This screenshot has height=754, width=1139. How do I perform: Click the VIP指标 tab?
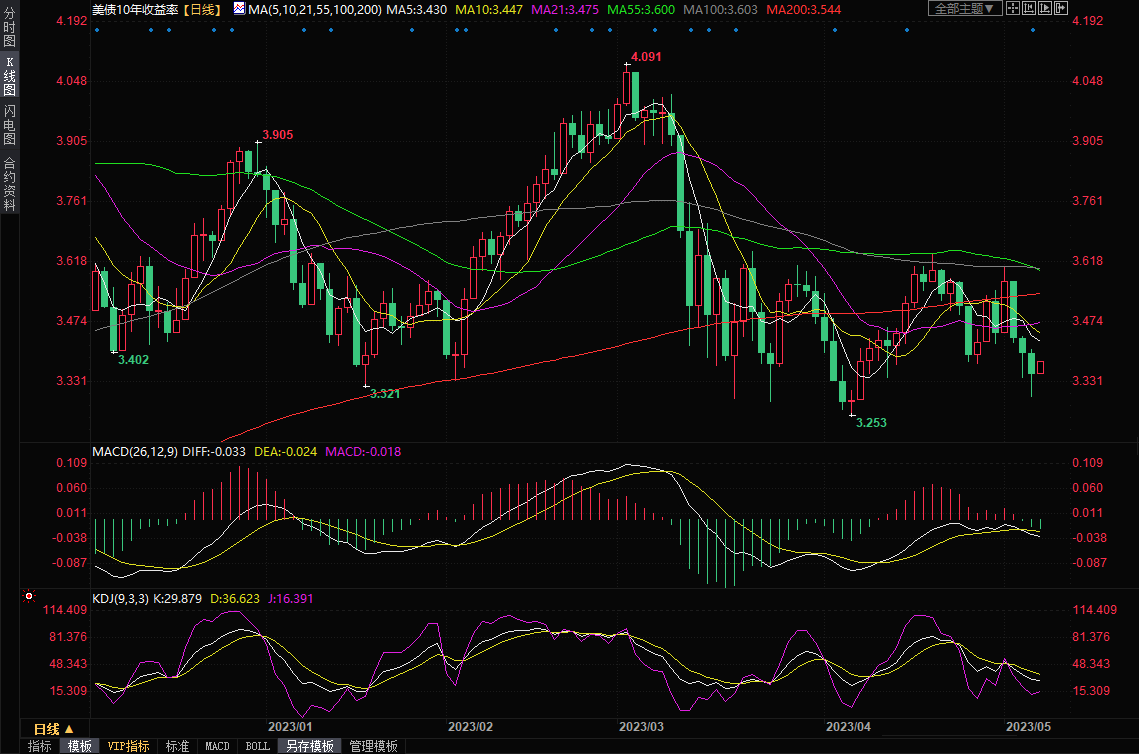128,746
